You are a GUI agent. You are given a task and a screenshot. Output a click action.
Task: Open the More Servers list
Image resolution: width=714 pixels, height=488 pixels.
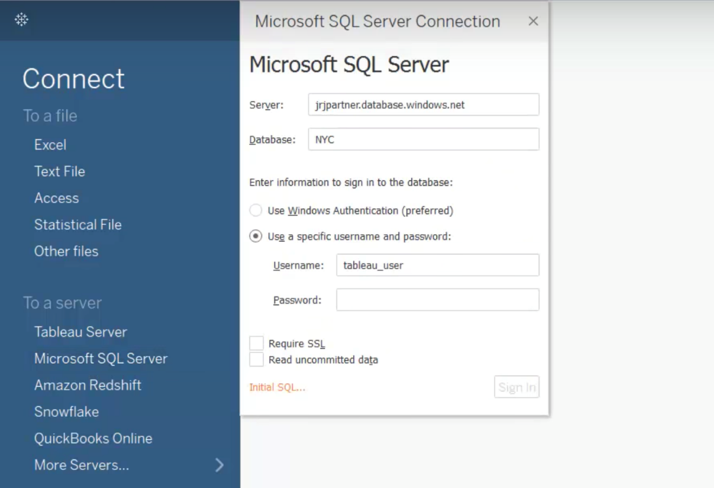pyautogui.click(x=82, y=465)
